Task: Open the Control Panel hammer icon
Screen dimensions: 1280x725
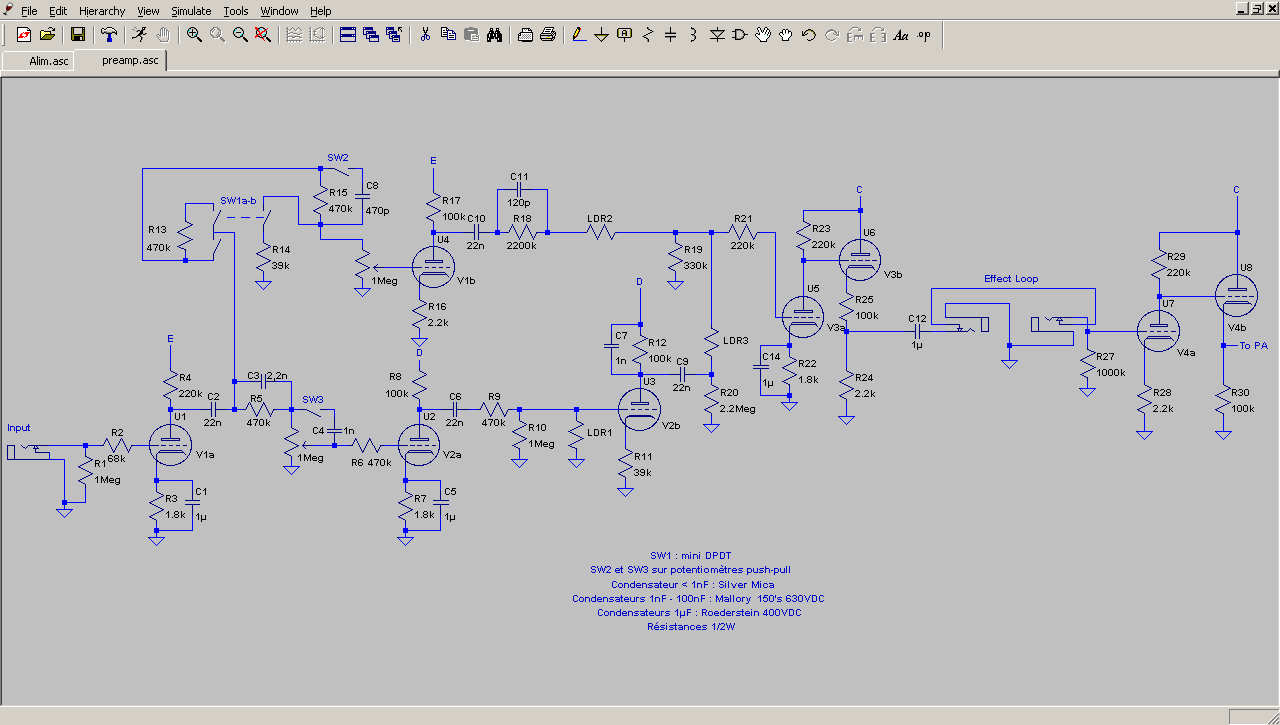Action: click(109, 35)
